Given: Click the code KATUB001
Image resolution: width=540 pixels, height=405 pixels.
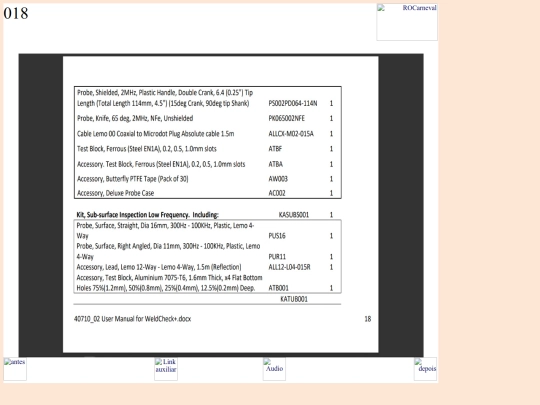Looking at the screenshot, I should (x=294, y=299).
